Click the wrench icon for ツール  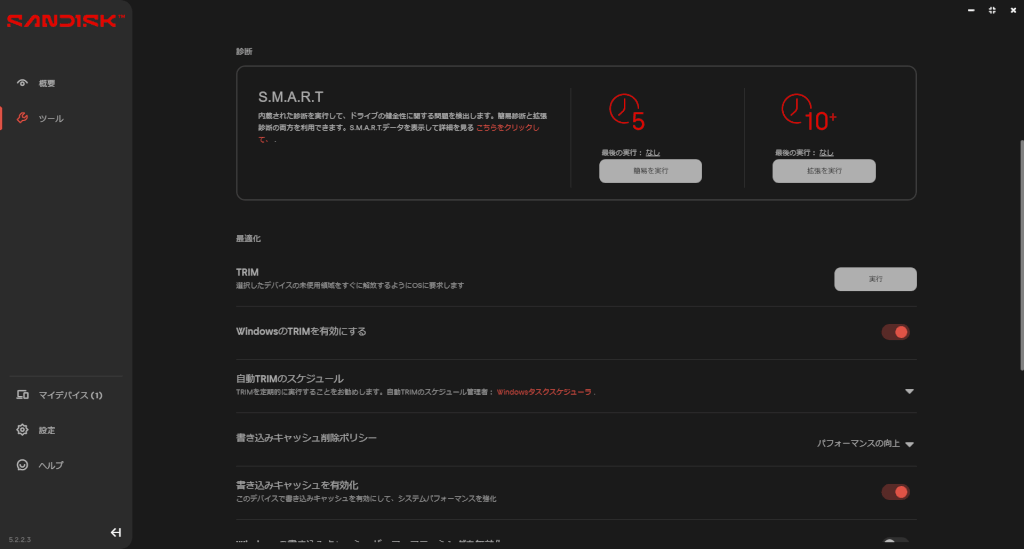[22, 118]
